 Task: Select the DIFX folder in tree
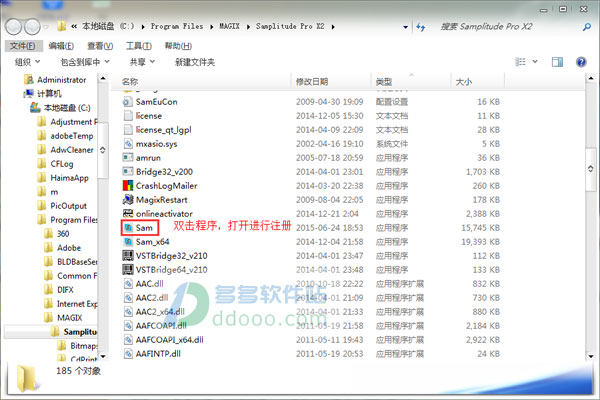coord(65,290)
